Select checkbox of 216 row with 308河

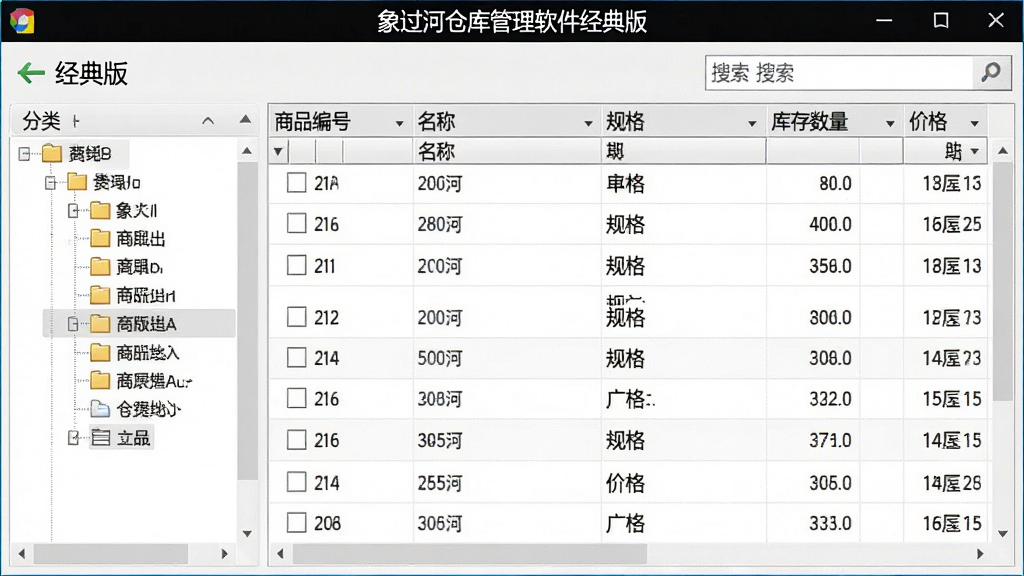click(x=296, y=398)
